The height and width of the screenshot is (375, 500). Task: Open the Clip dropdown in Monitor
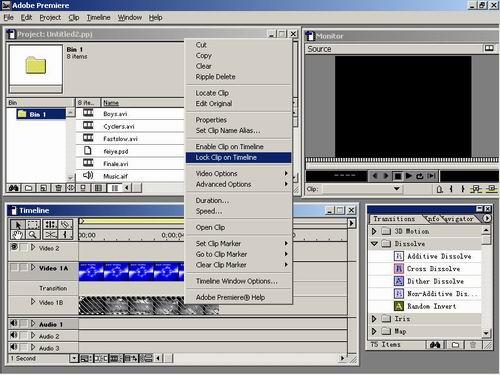tap(363, 189)
